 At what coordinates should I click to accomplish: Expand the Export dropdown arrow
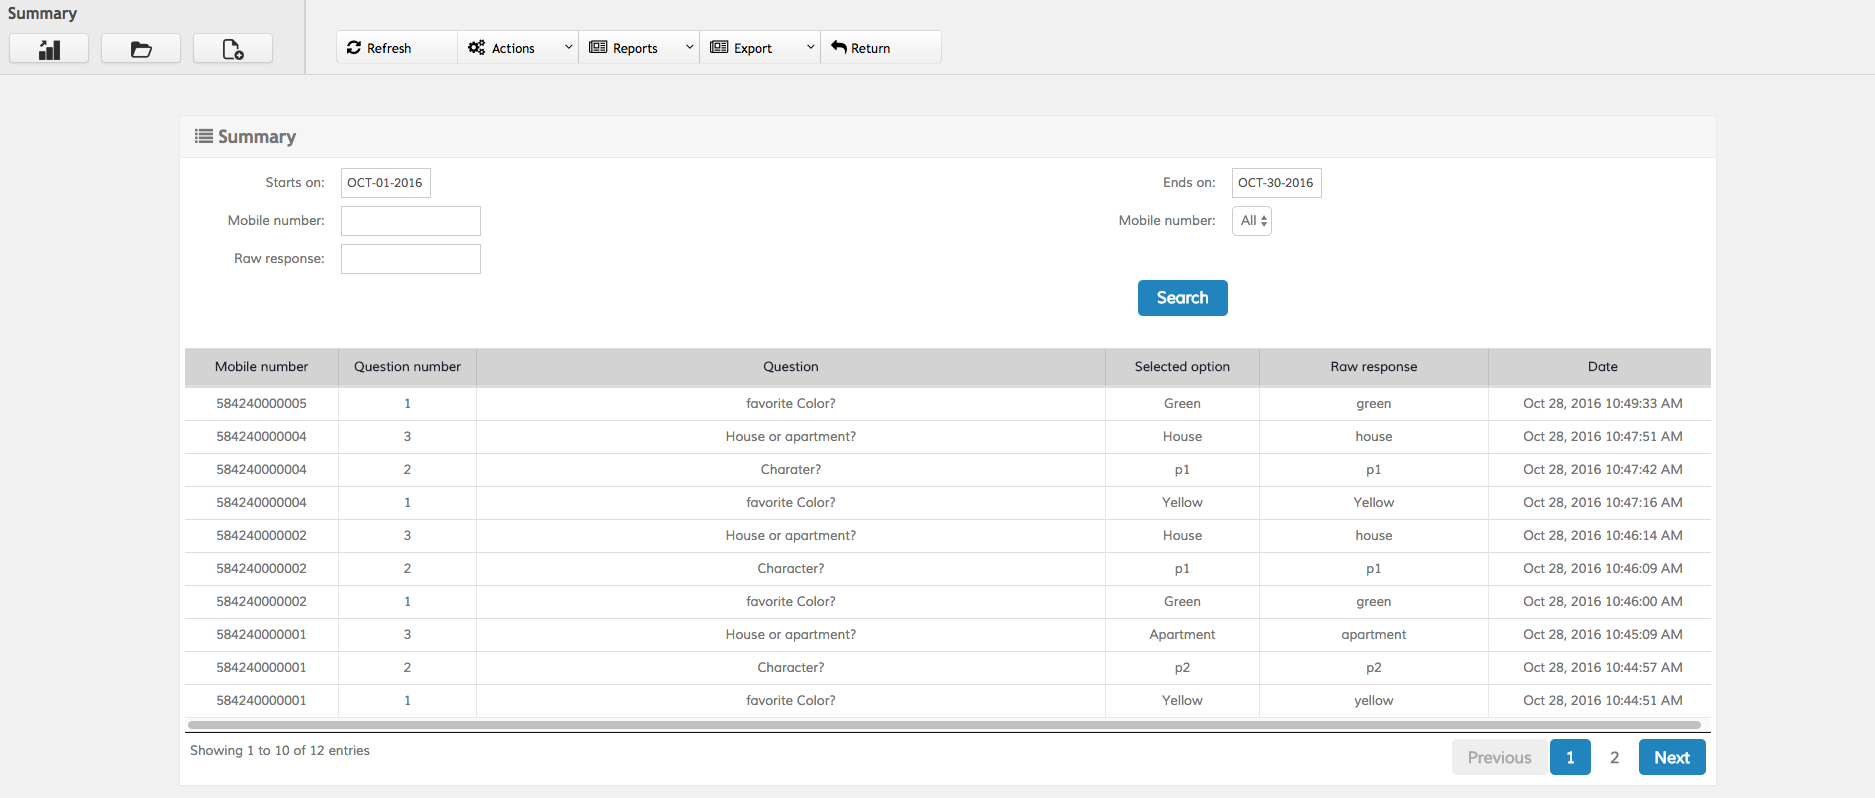(810, 47)
